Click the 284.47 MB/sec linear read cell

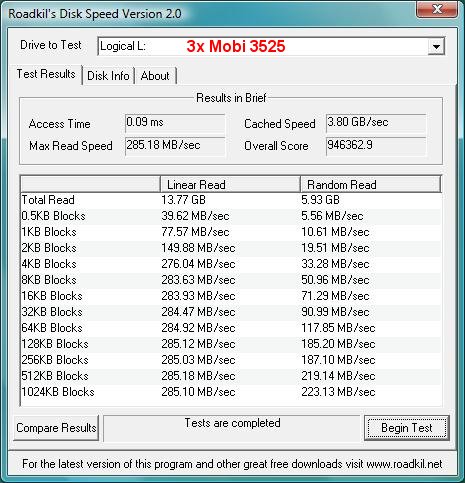tap(198, 312)
